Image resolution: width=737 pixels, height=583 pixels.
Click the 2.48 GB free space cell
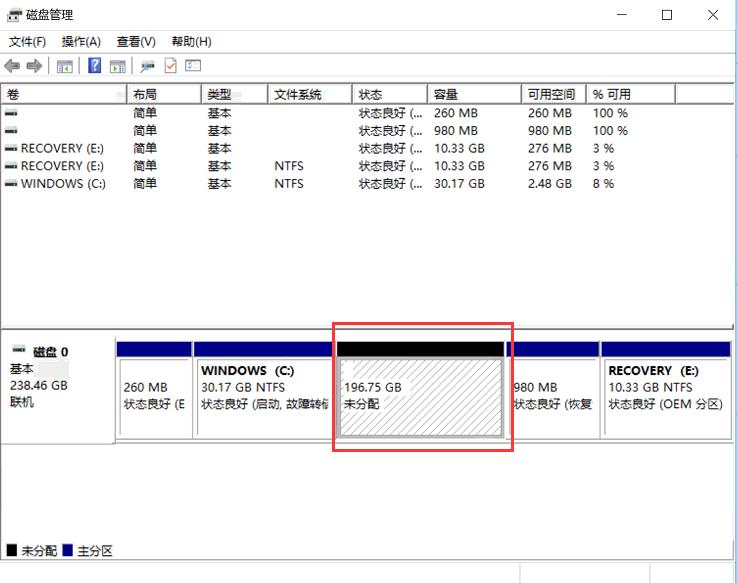tap(549, 183)
